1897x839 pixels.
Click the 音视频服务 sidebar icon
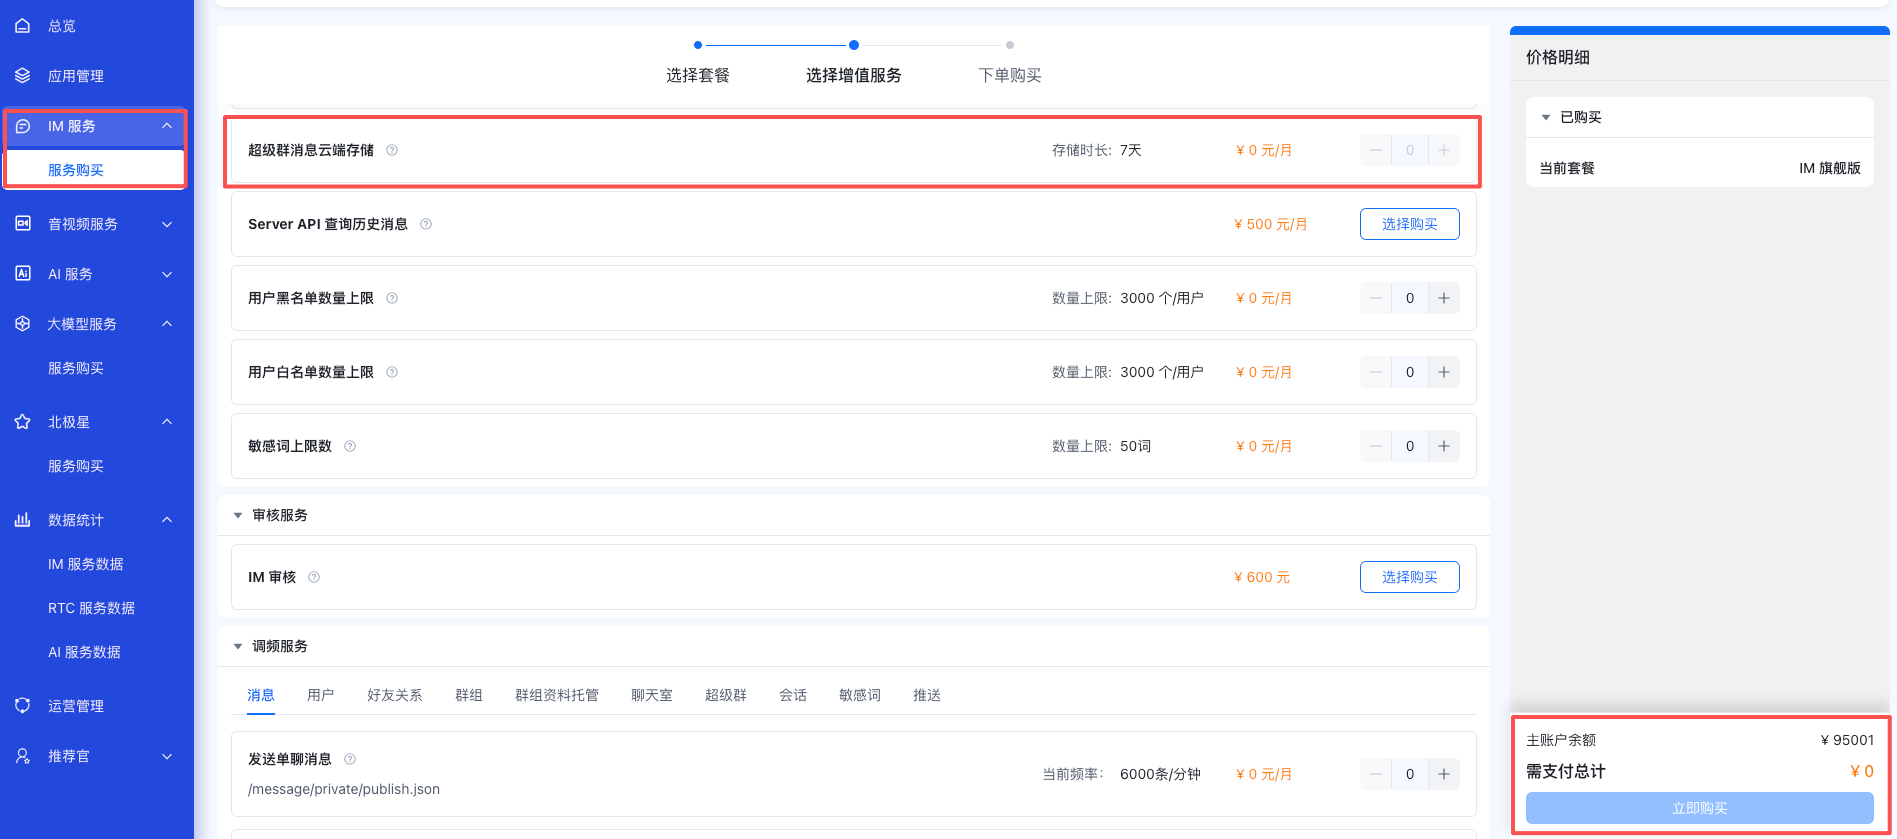tap(23, 224)
